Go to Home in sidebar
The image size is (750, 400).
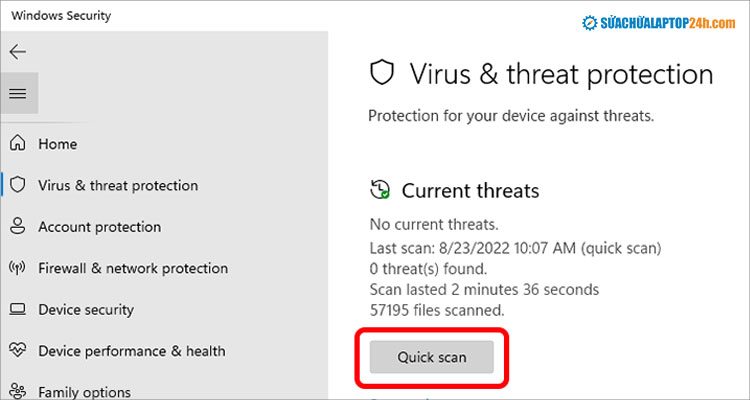(57, 144)
